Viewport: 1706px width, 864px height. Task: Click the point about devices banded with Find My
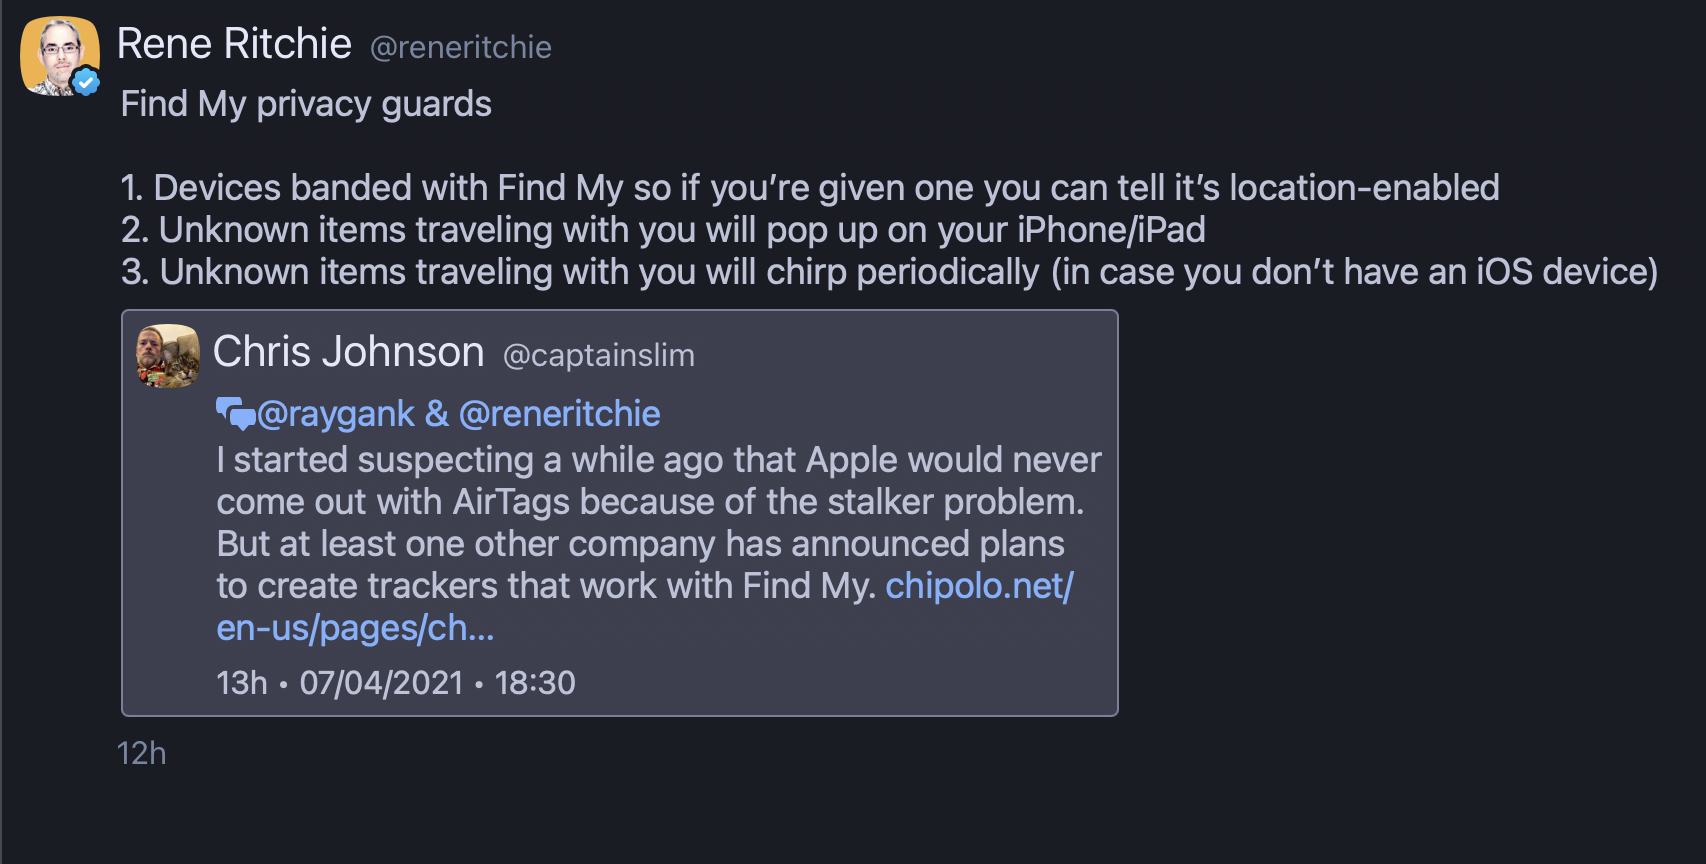click(809, 188)
